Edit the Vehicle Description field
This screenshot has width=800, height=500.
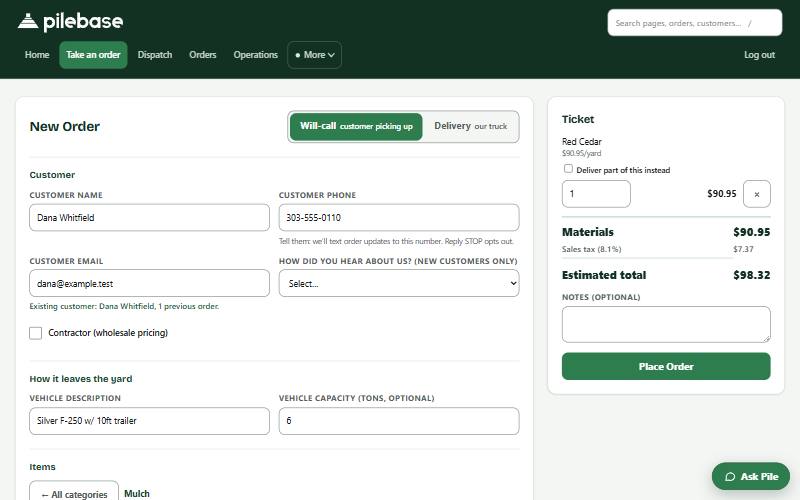[149, 421]
